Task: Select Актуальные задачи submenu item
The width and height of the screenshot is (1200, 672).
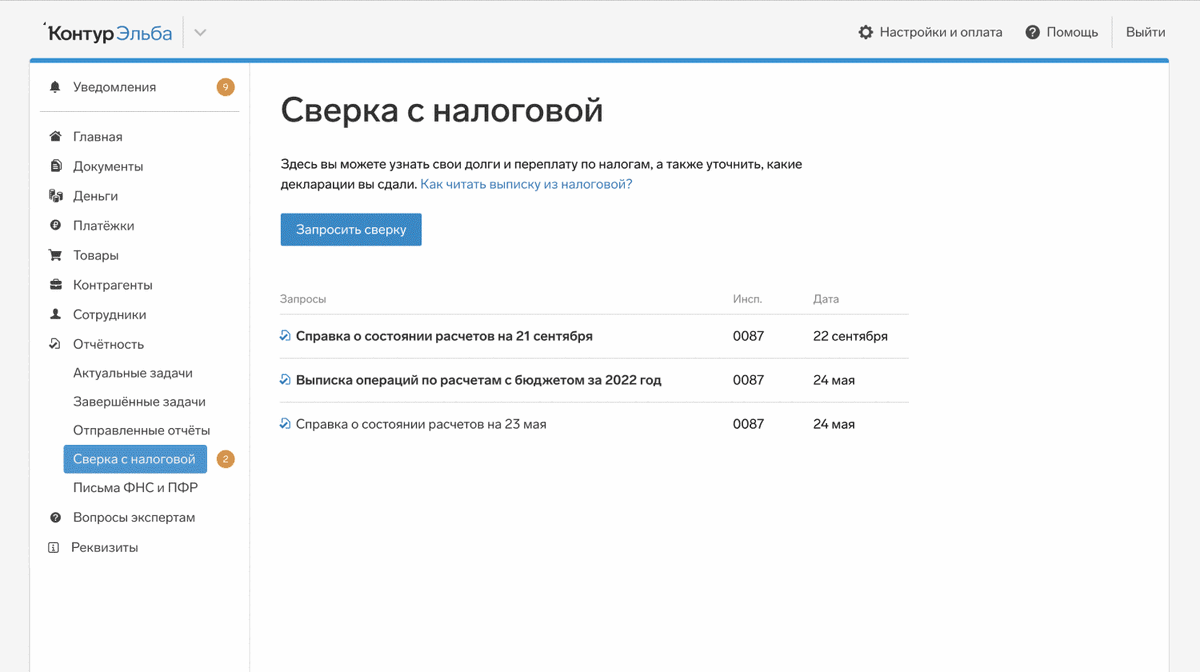Action: pos(133,373)
